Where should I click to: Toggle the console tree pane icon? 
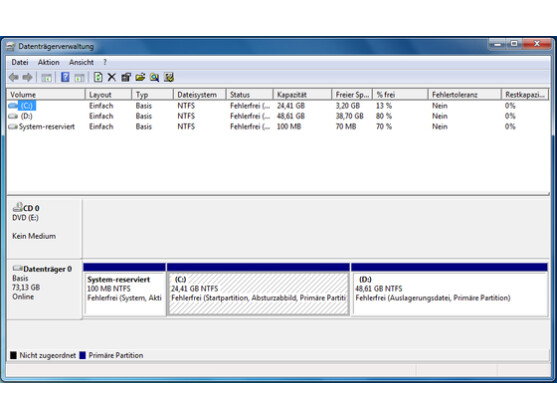pos(47,77)
